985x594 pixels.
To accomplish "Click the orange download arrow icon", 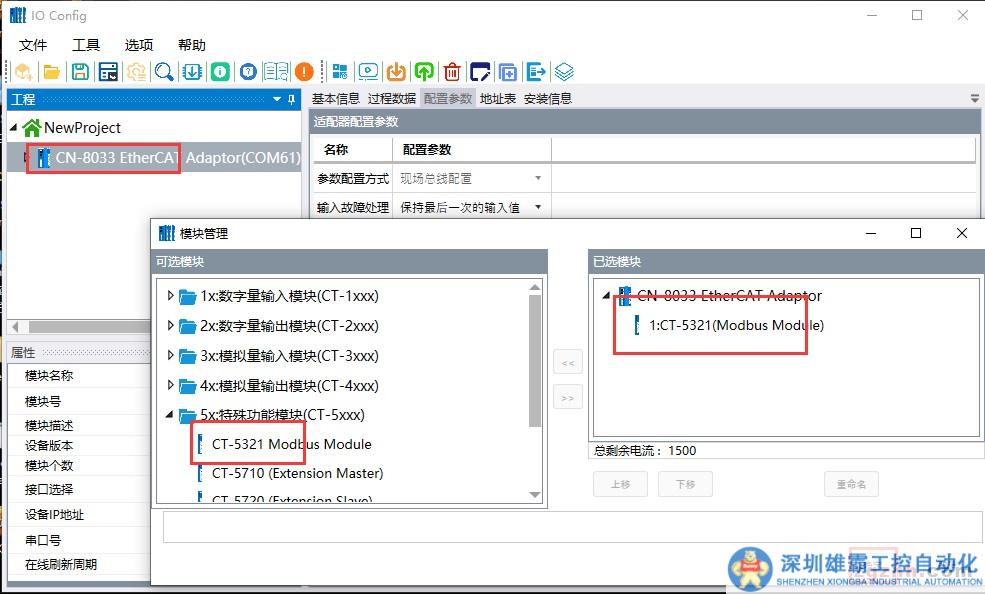I will tap(396, 72).
